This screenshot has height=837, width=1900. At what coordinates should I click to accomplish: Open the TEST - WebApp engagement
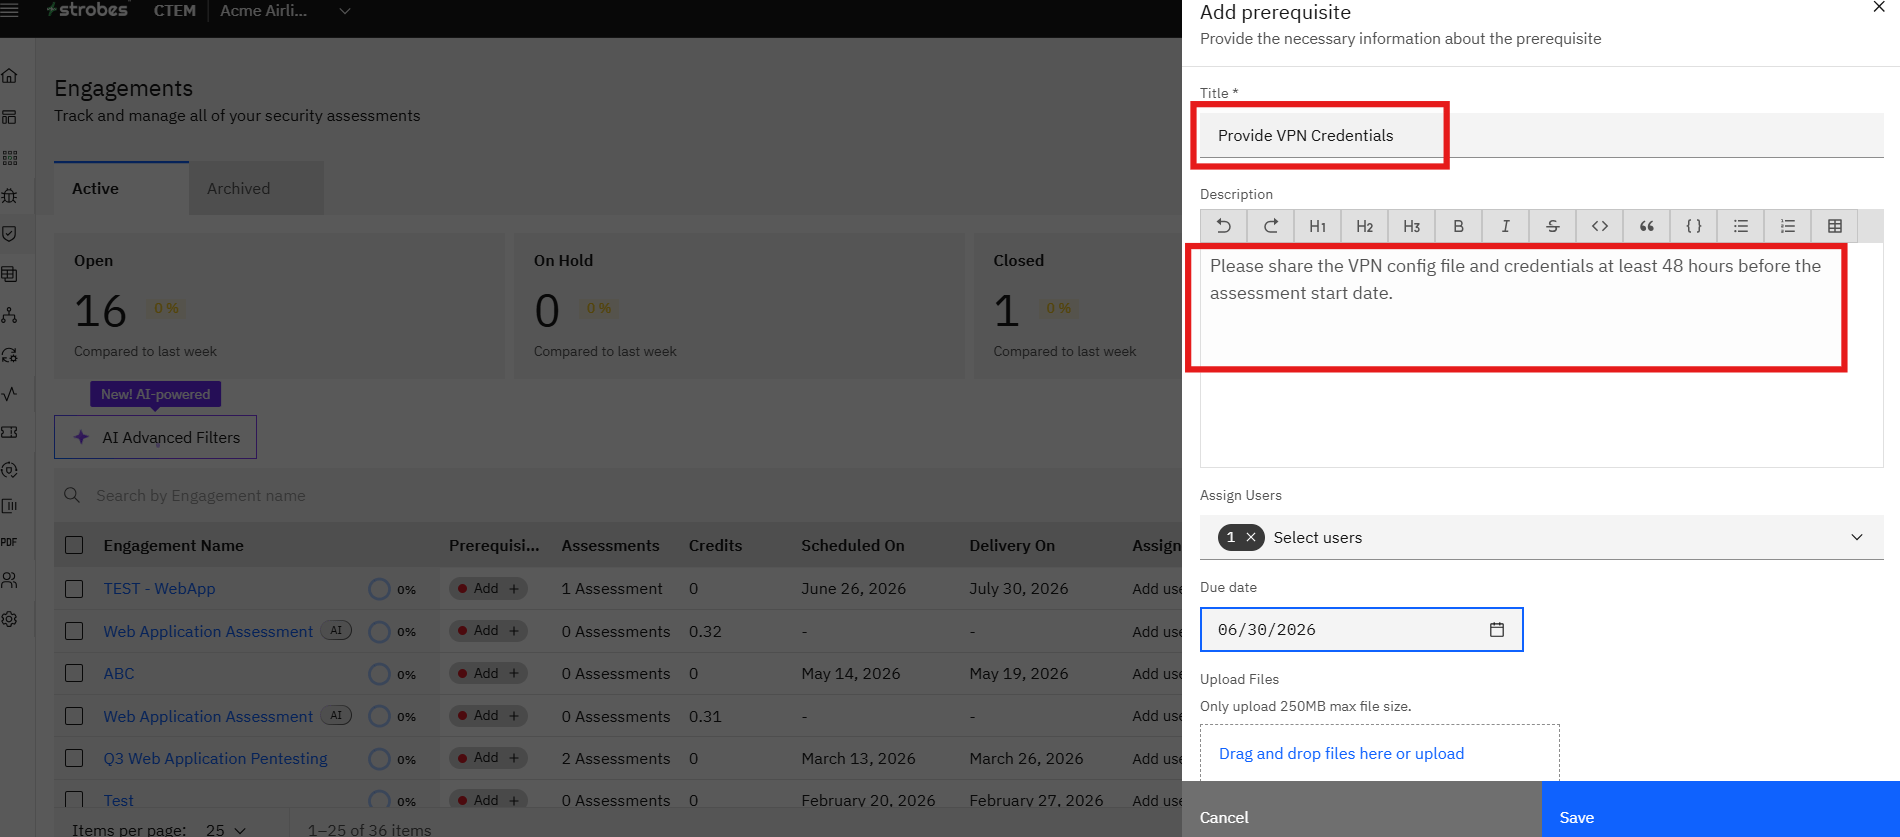coord(159,589)
